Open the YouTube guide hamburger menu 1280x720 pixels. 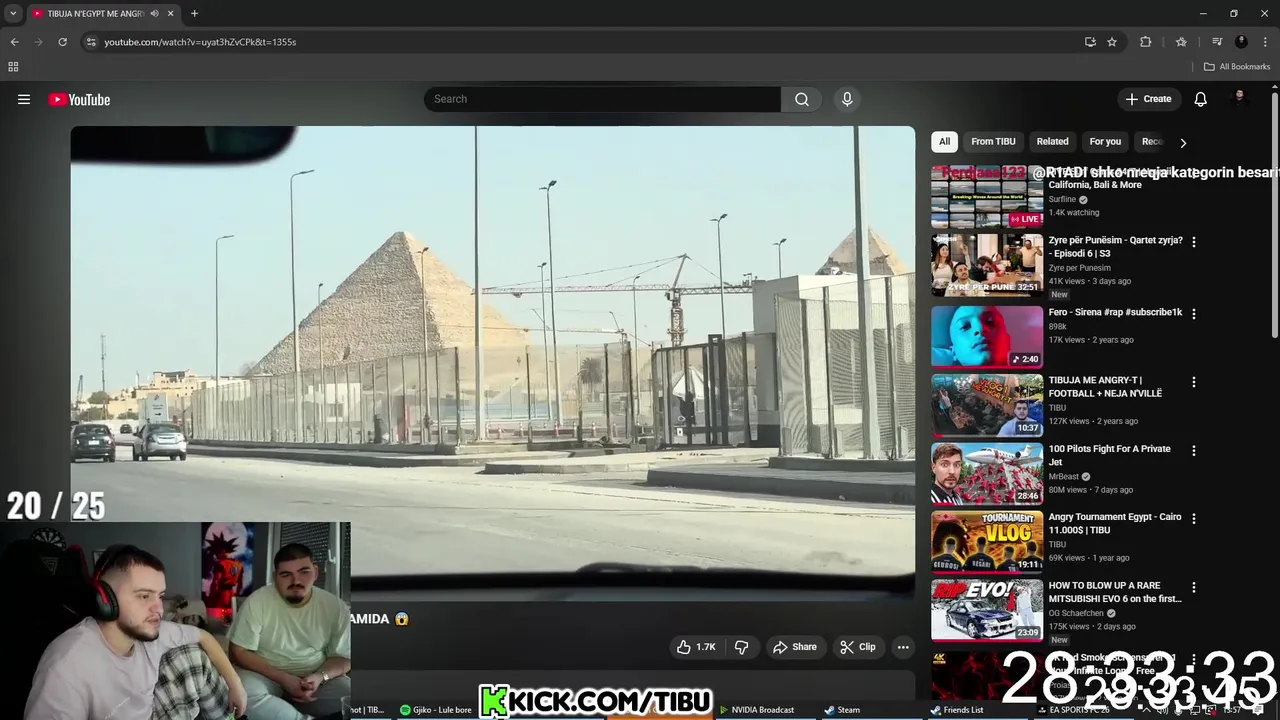[24, 99]
